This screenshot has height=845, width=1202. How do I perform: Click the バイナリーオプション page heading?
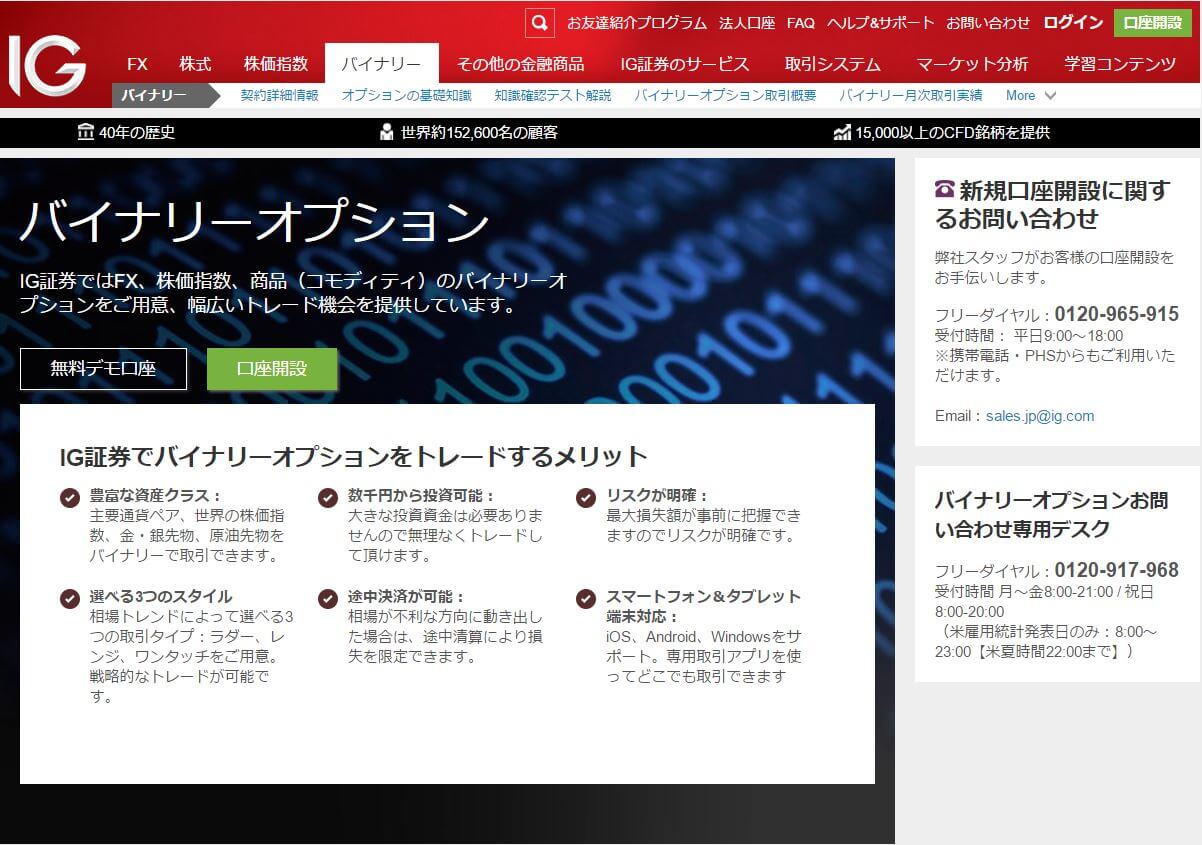(255, 222)
